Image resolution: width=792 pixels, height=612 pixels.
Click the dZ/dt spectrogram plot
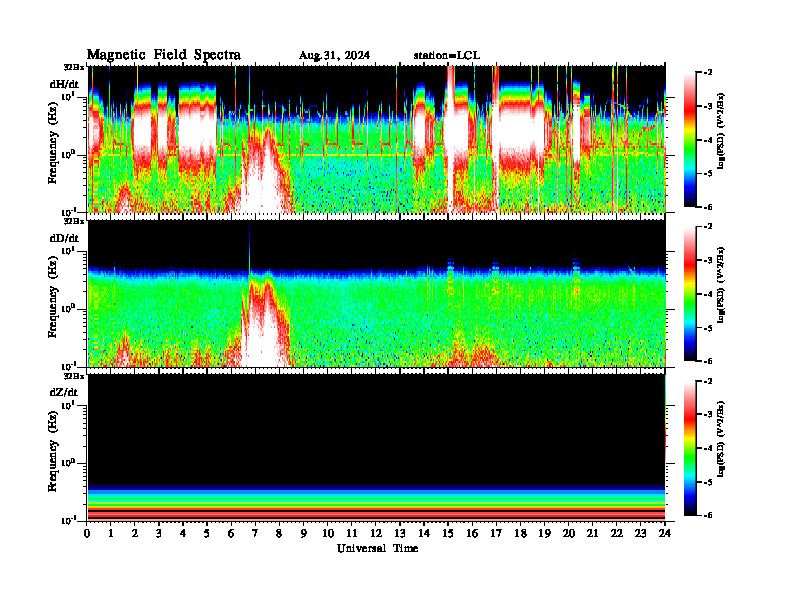point(376,447)
